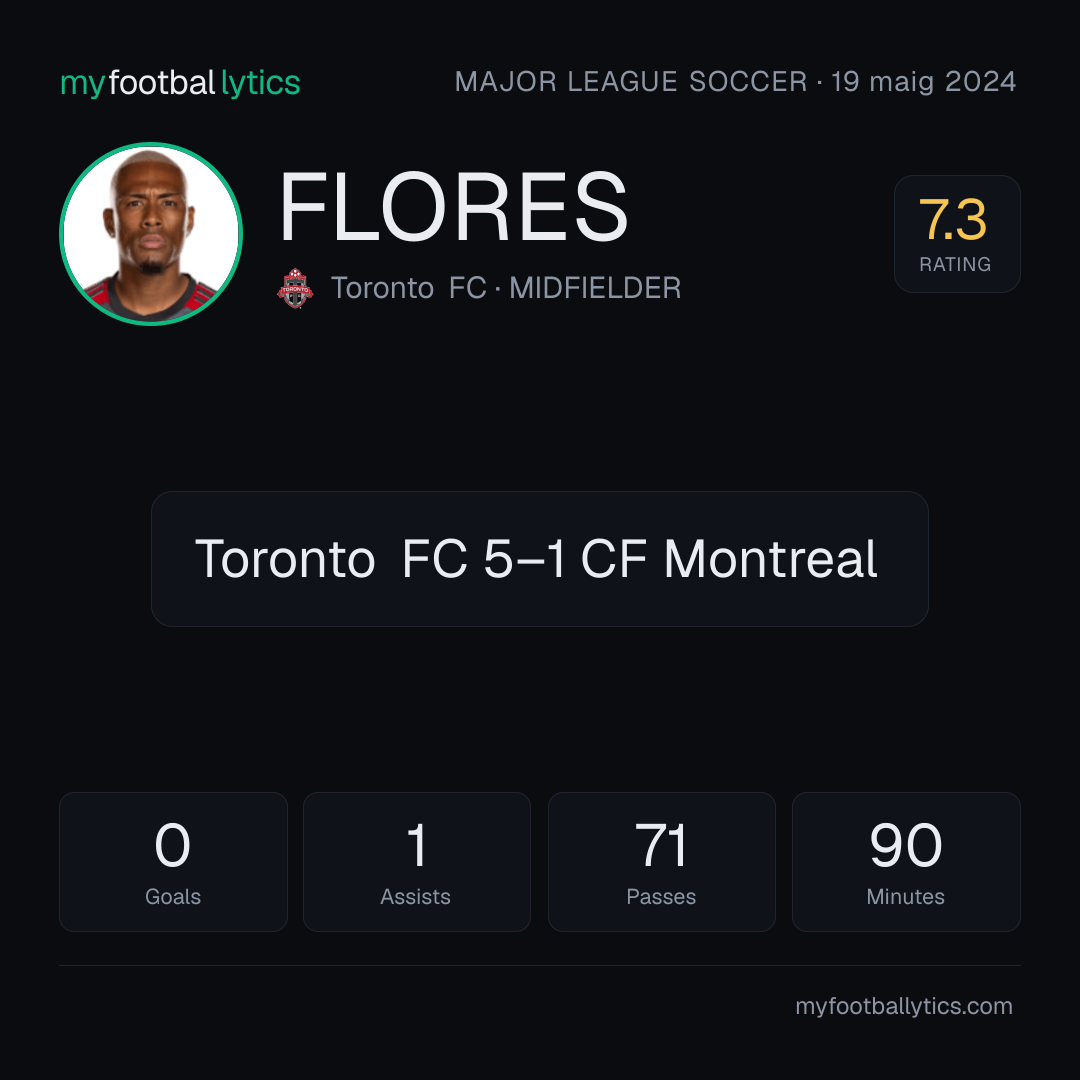Open the myfootballytics.com footer link

(904, 1006)
